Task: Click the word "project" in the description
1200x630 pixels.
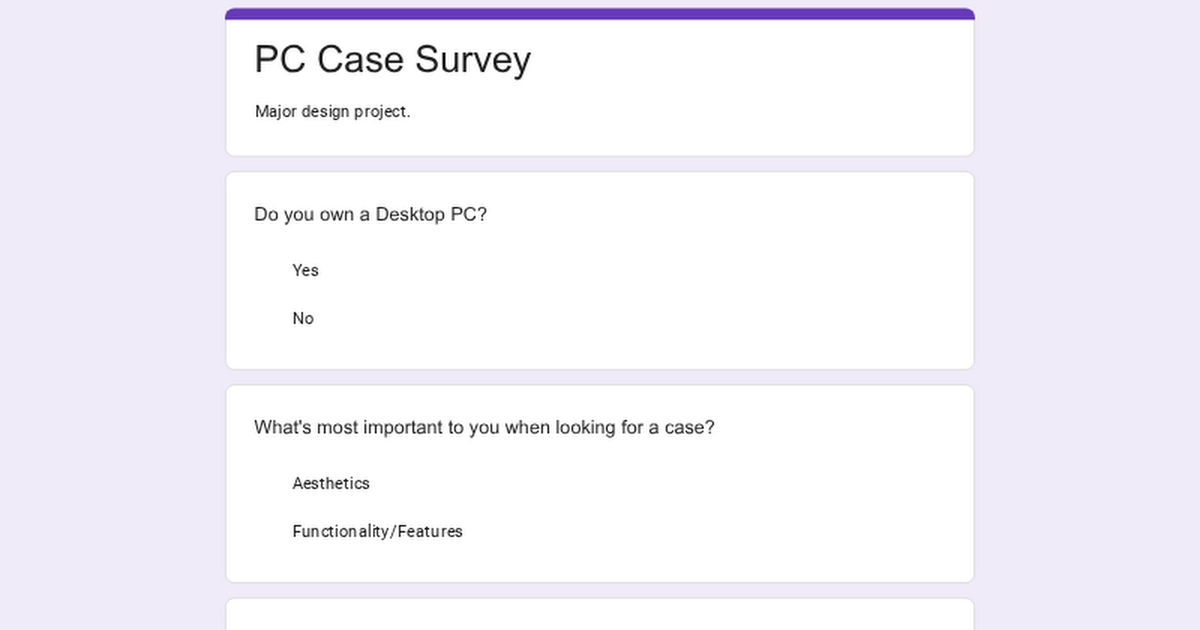Action: tap(380, 111)
